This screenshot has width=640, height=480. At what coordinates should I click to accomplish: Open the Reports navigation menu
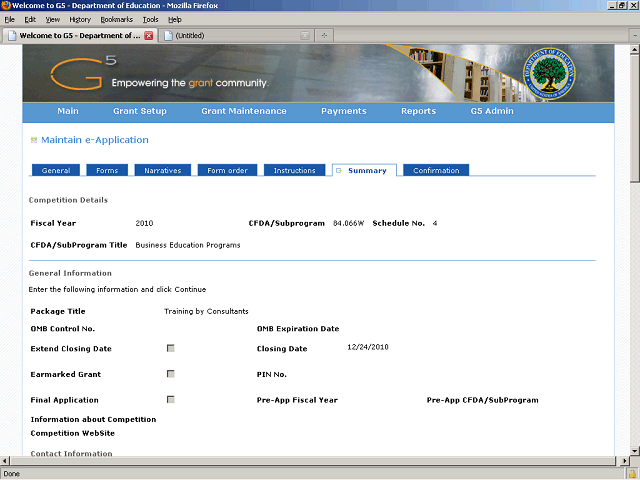tap(418, 111)
